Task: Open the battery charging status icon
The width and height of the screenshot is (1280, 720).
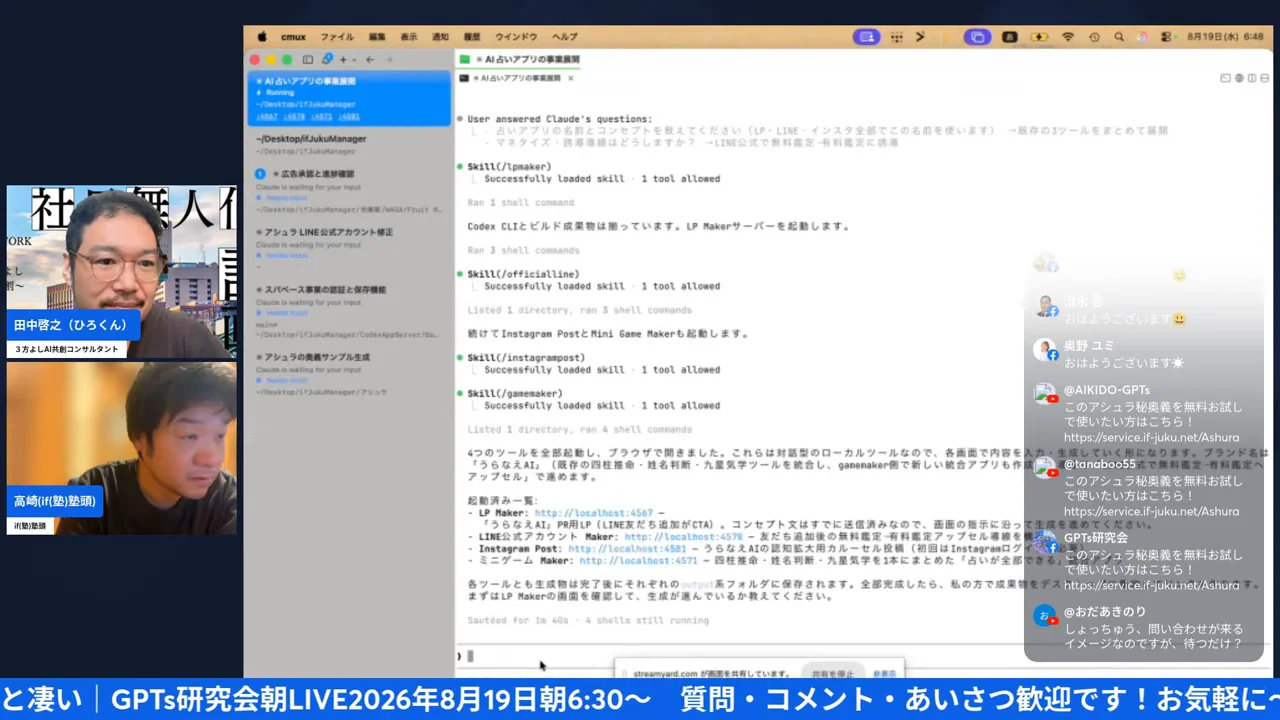Action: pyautogui.click(x=1039, y=37)
